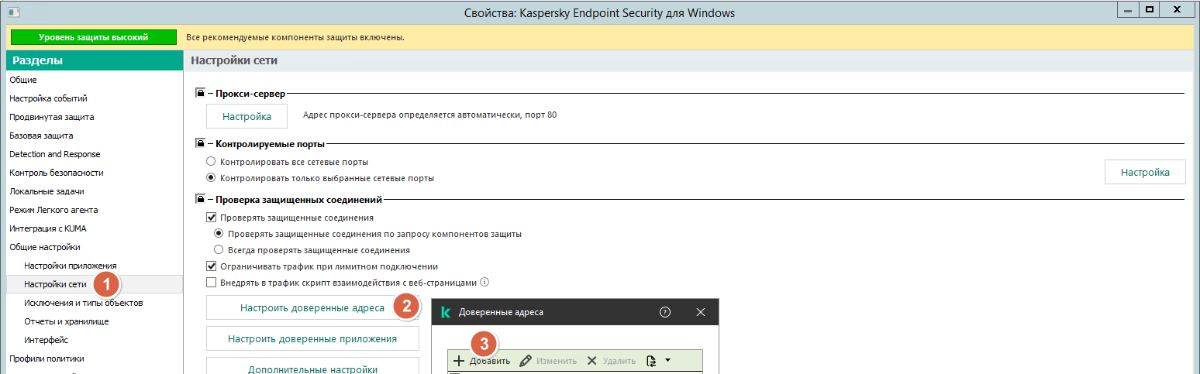Select Всегда проверять защищенные соединения
Screen dimensions: 1200x374
pos(220,249)
